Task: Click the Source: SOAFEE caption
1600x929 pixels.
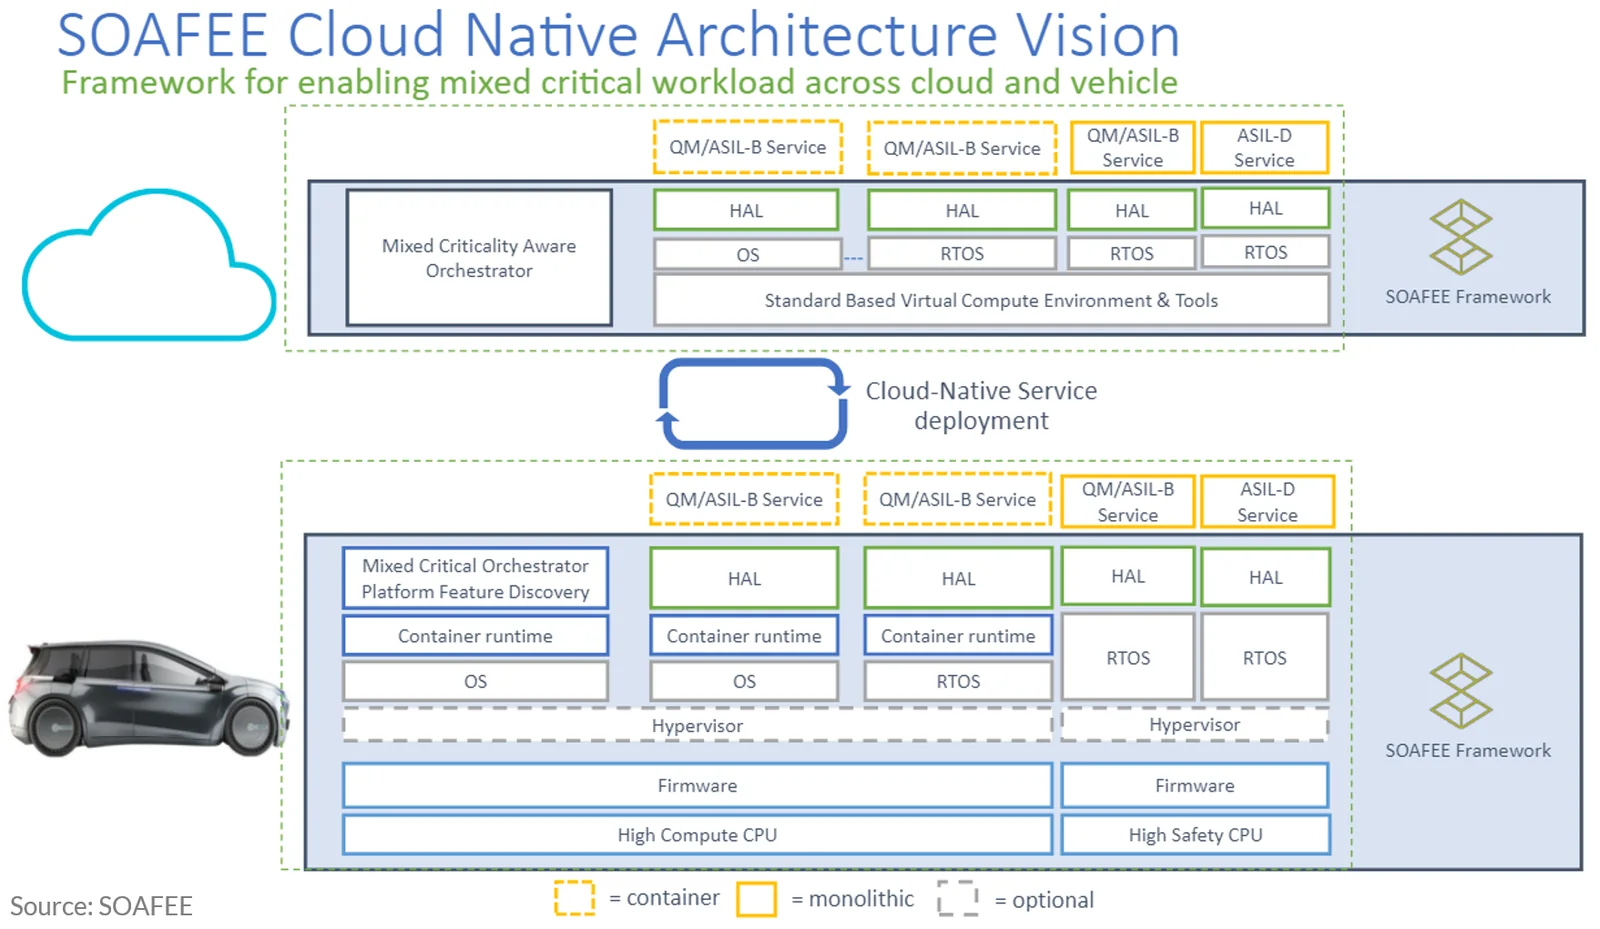Action: (101, 906)
